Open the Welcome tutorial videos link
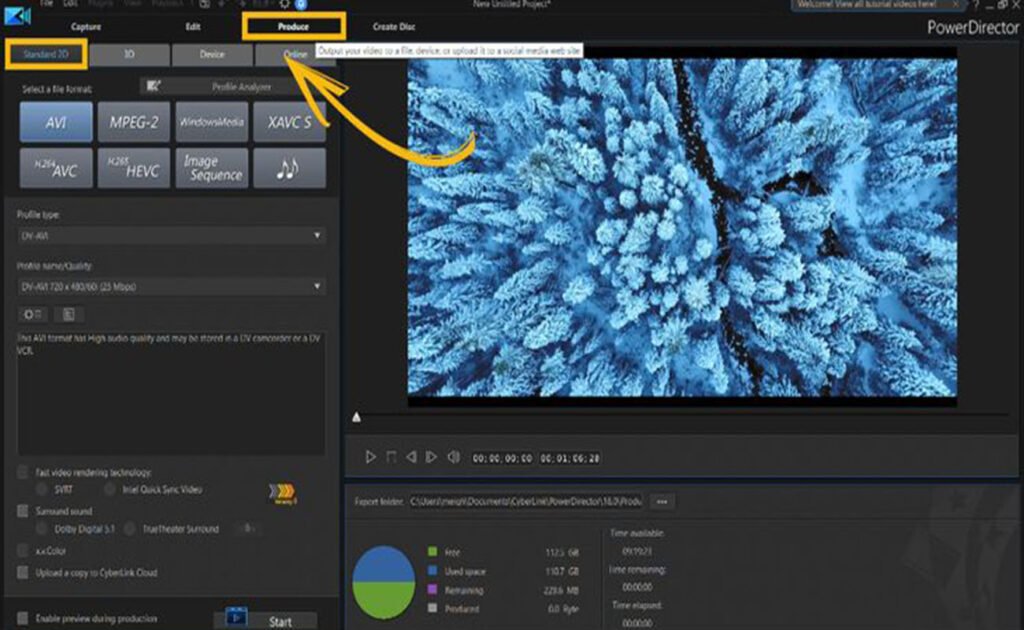Screen dimensions: 1024x630 click(x=866, y=4)
